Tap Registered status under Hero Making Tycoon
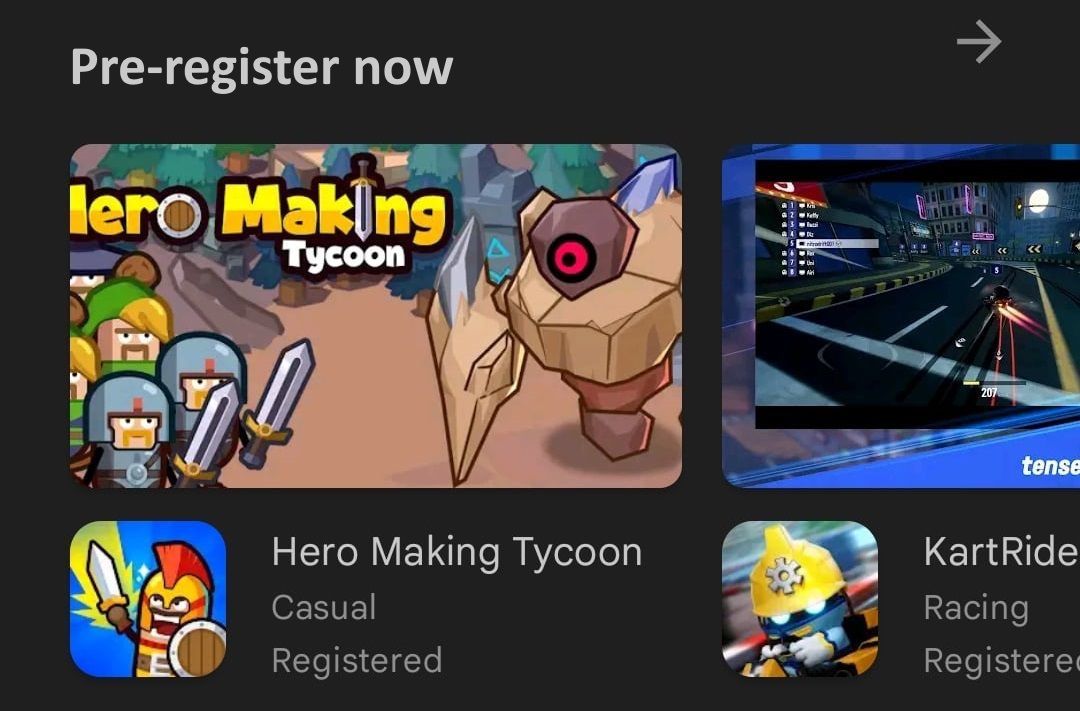This screenshot has height=711, width=1080. point(357,660)
